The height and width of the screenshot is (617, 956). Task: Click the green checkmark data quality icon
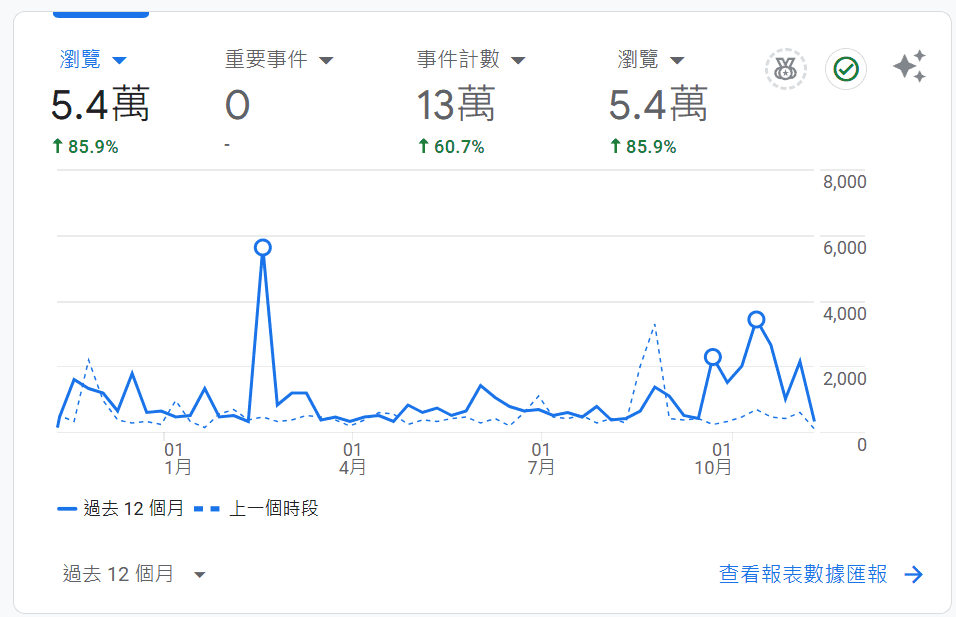click(x=846, y=69)
